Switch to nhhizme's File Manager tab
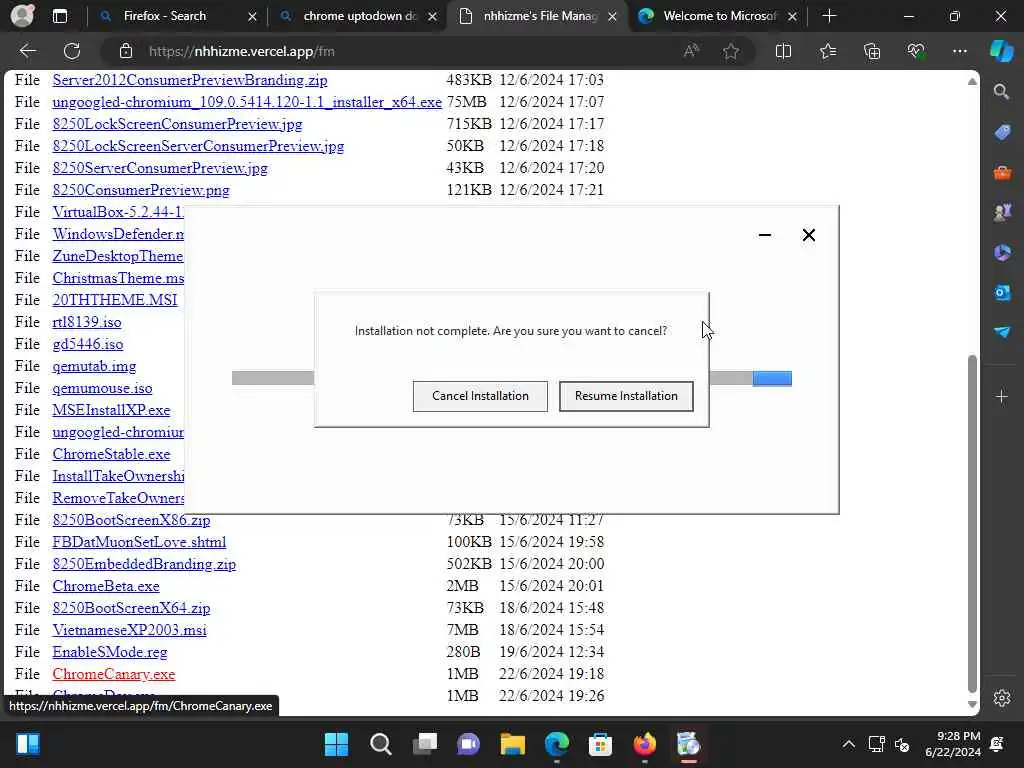1024x768 pixels. point(539,16)
